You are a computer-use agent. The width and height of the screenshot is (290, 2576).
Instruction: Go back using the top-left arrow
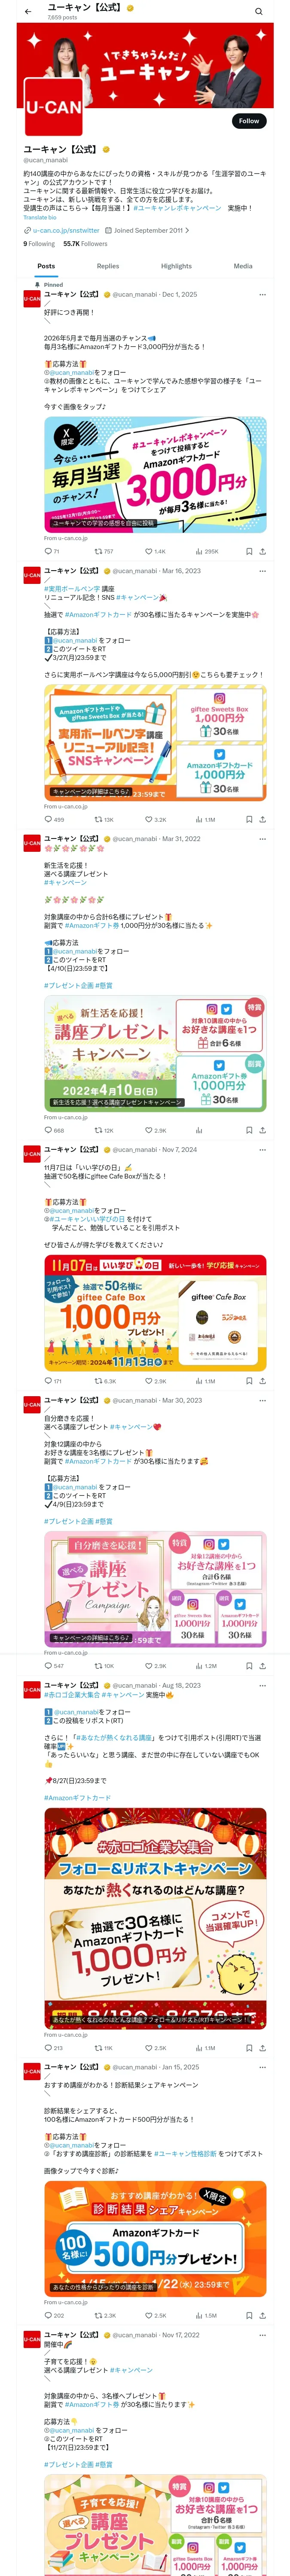pos(28,11)
